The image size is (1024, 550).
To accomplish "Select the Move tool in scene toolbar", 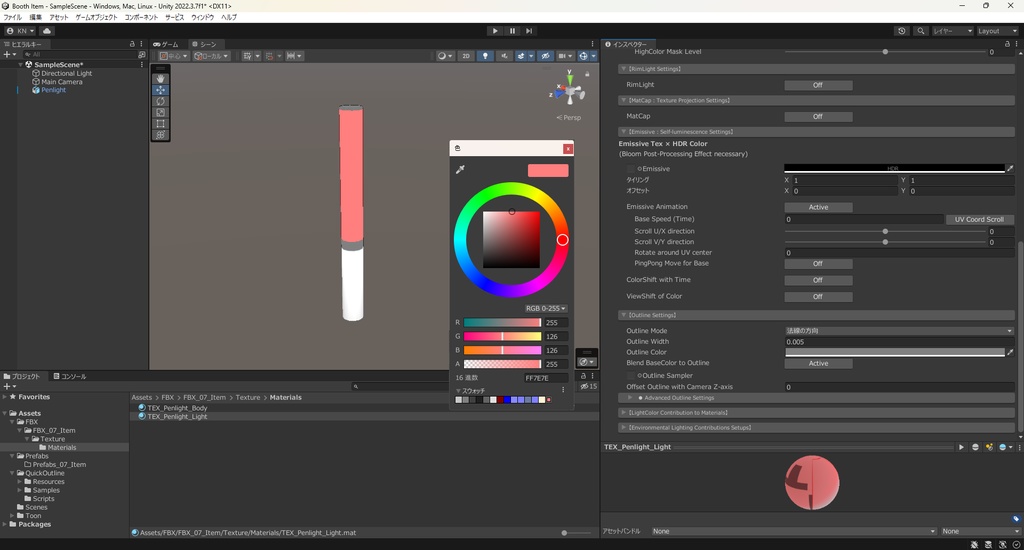I will (160, 89).
